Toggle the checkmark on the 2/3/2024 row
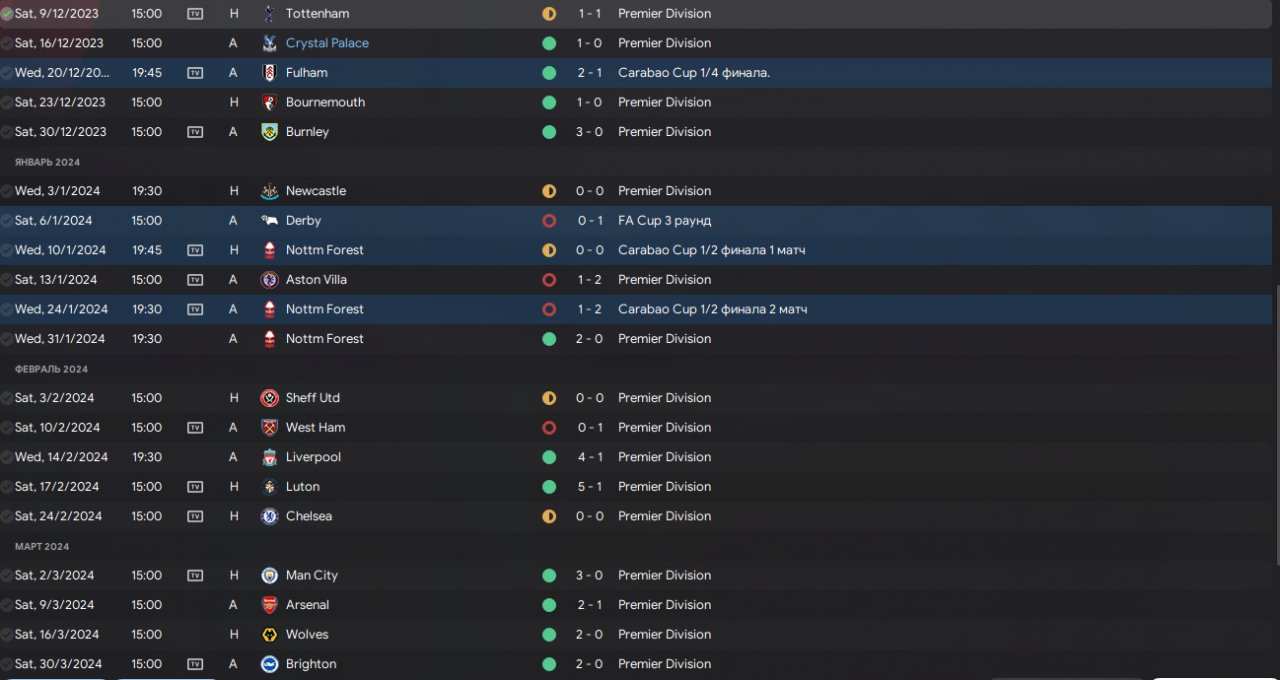The width and height of the screenshot is (1280, 680). [7, 576]
